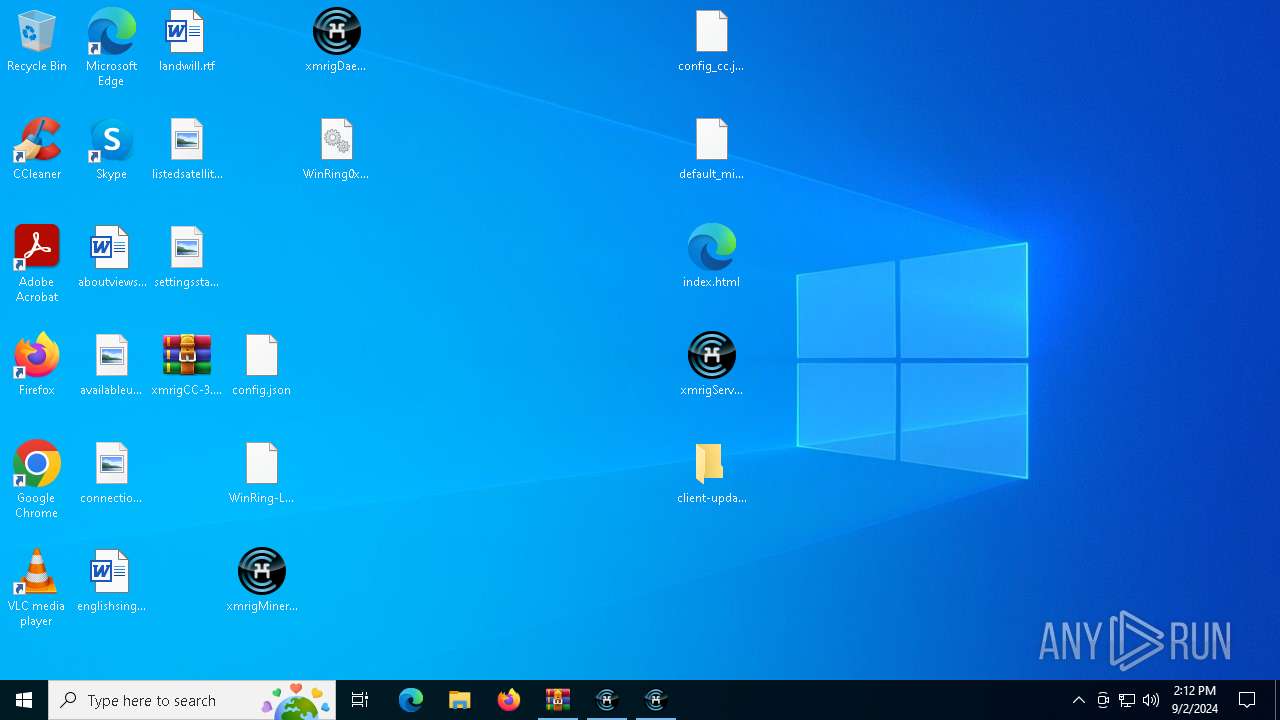Select the Google Chrome shortcut
This screenshot has width=1280, height=720.
point(37,480)
